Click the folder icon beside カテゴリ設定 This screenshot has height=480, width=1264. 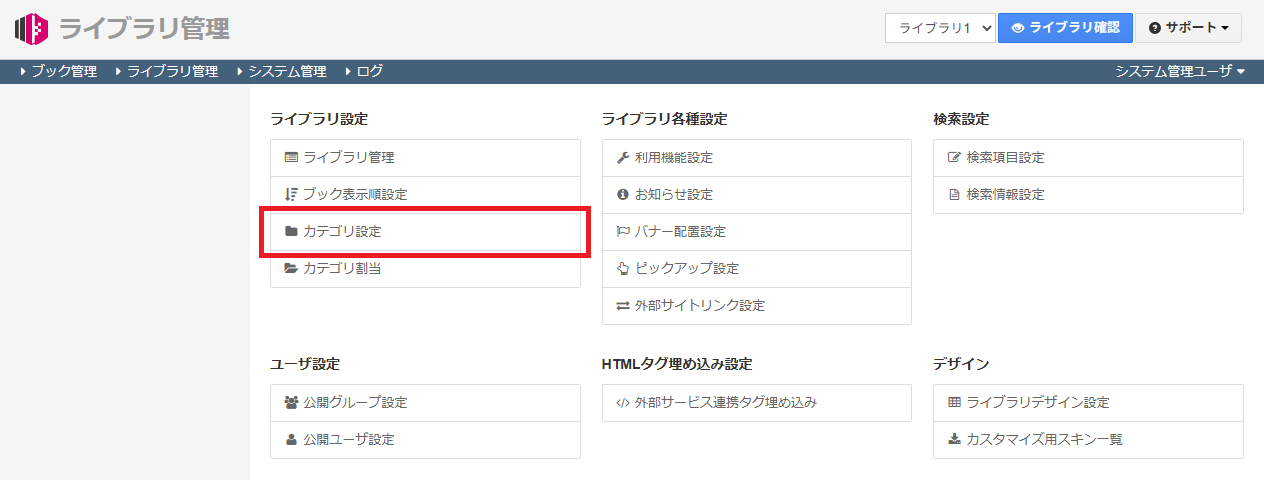[x=291, y=231]
